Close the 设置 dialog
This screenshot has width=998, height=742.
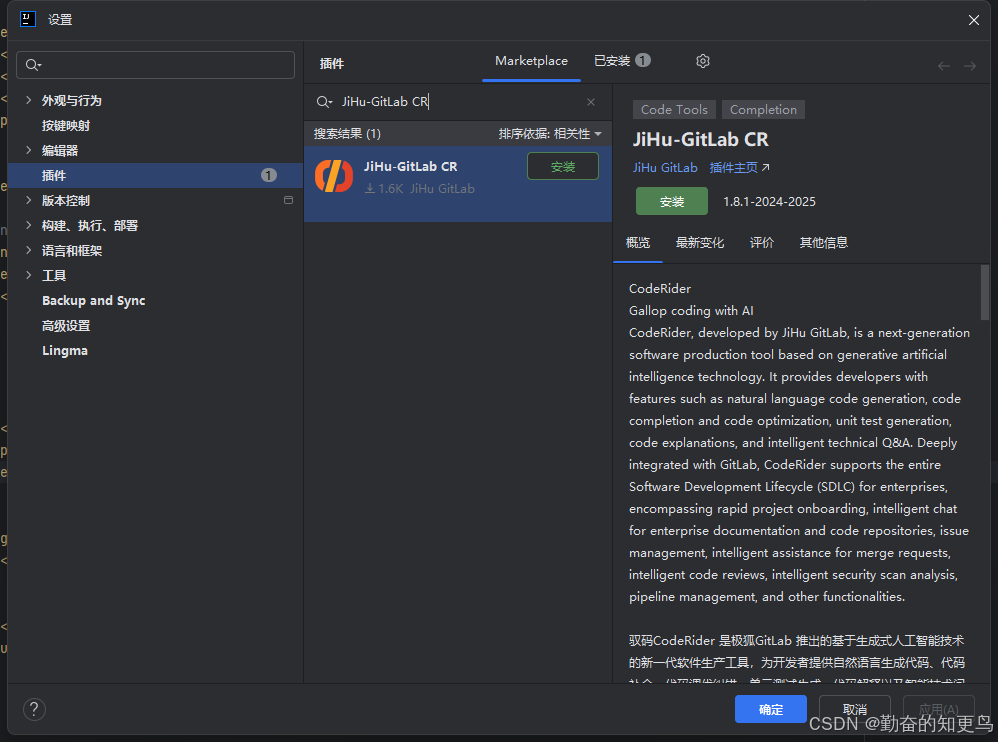coord(974,20)
